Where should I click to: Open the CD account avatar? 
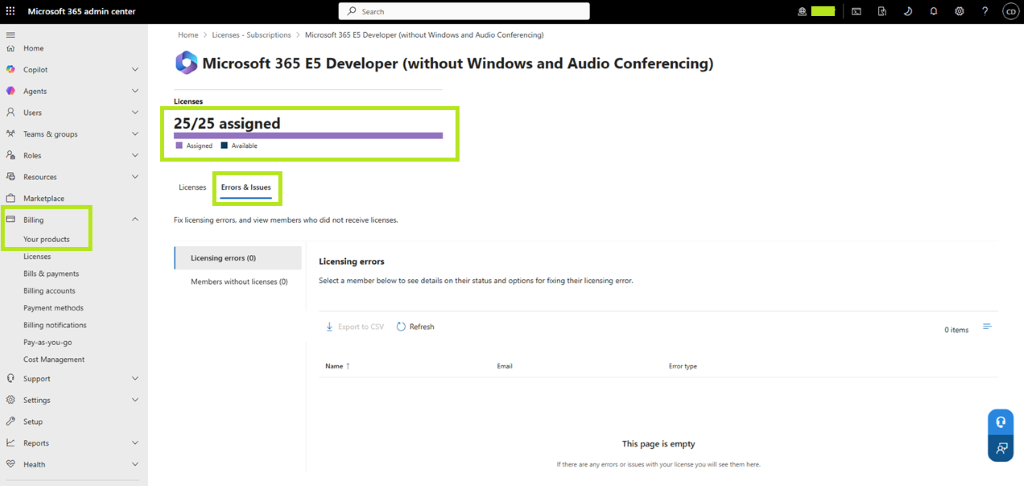coord(1010,11)
